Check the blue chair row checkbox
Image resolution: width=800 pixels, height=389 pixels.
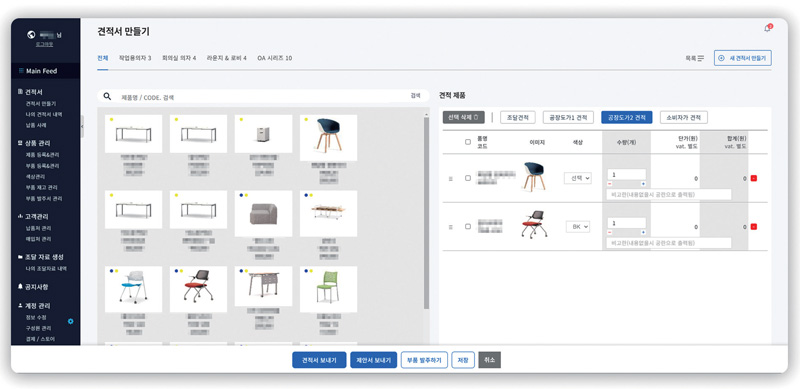pos(468,178)
